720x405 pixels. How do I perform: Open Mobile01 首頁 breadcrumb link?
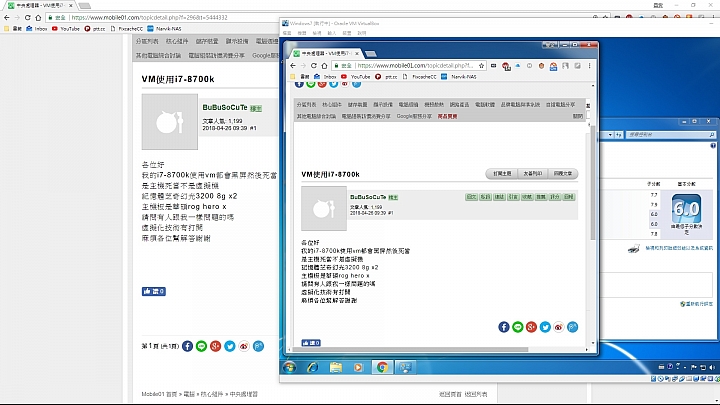click(159, 394)
